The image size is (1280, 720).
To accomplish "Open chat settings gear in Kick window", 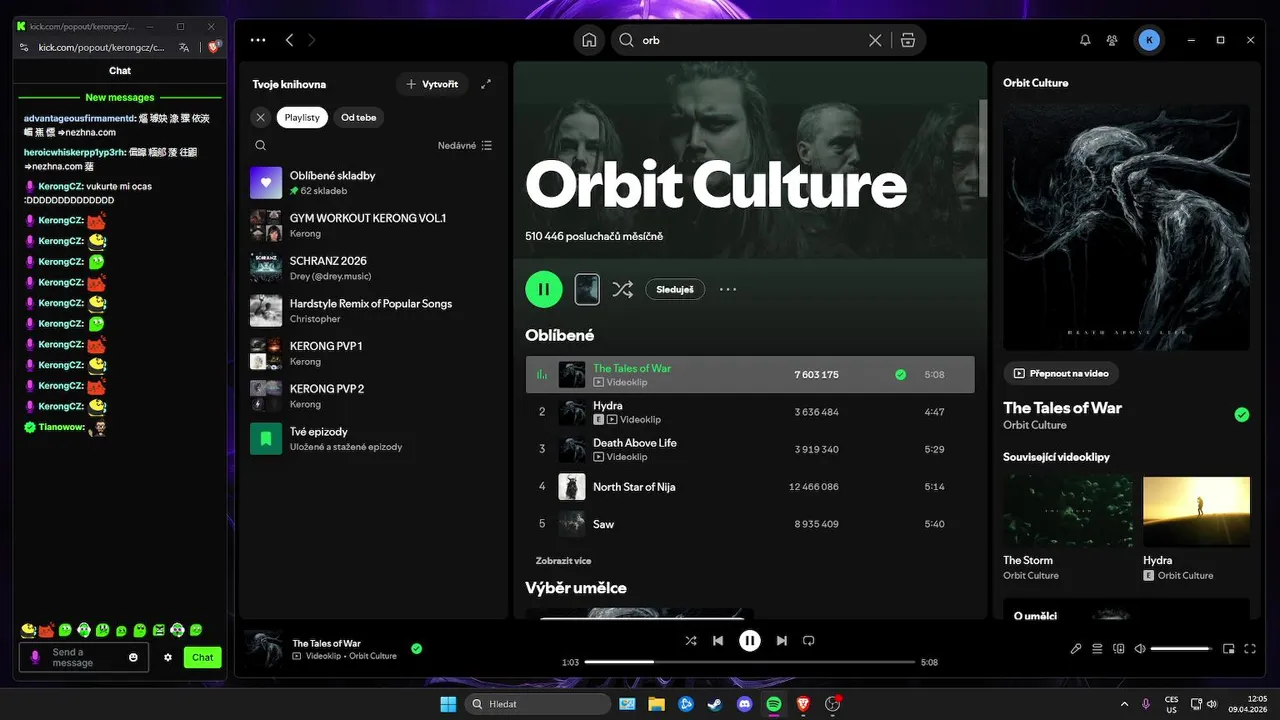I will pyautogui.click(x=168, y=657).
